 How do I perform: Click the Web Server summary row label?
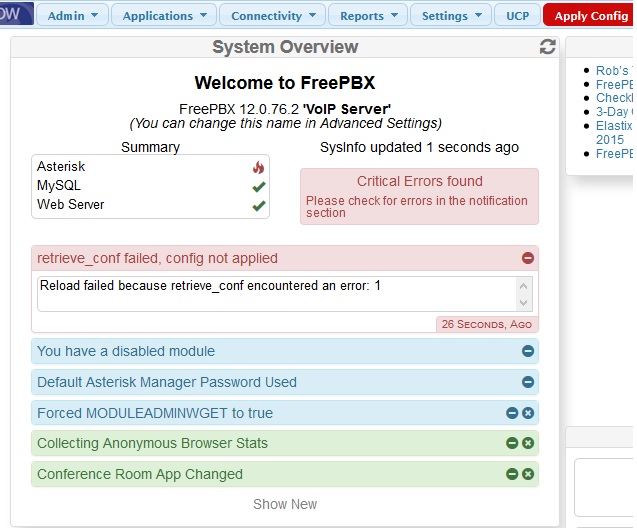[x=71, y=204]
